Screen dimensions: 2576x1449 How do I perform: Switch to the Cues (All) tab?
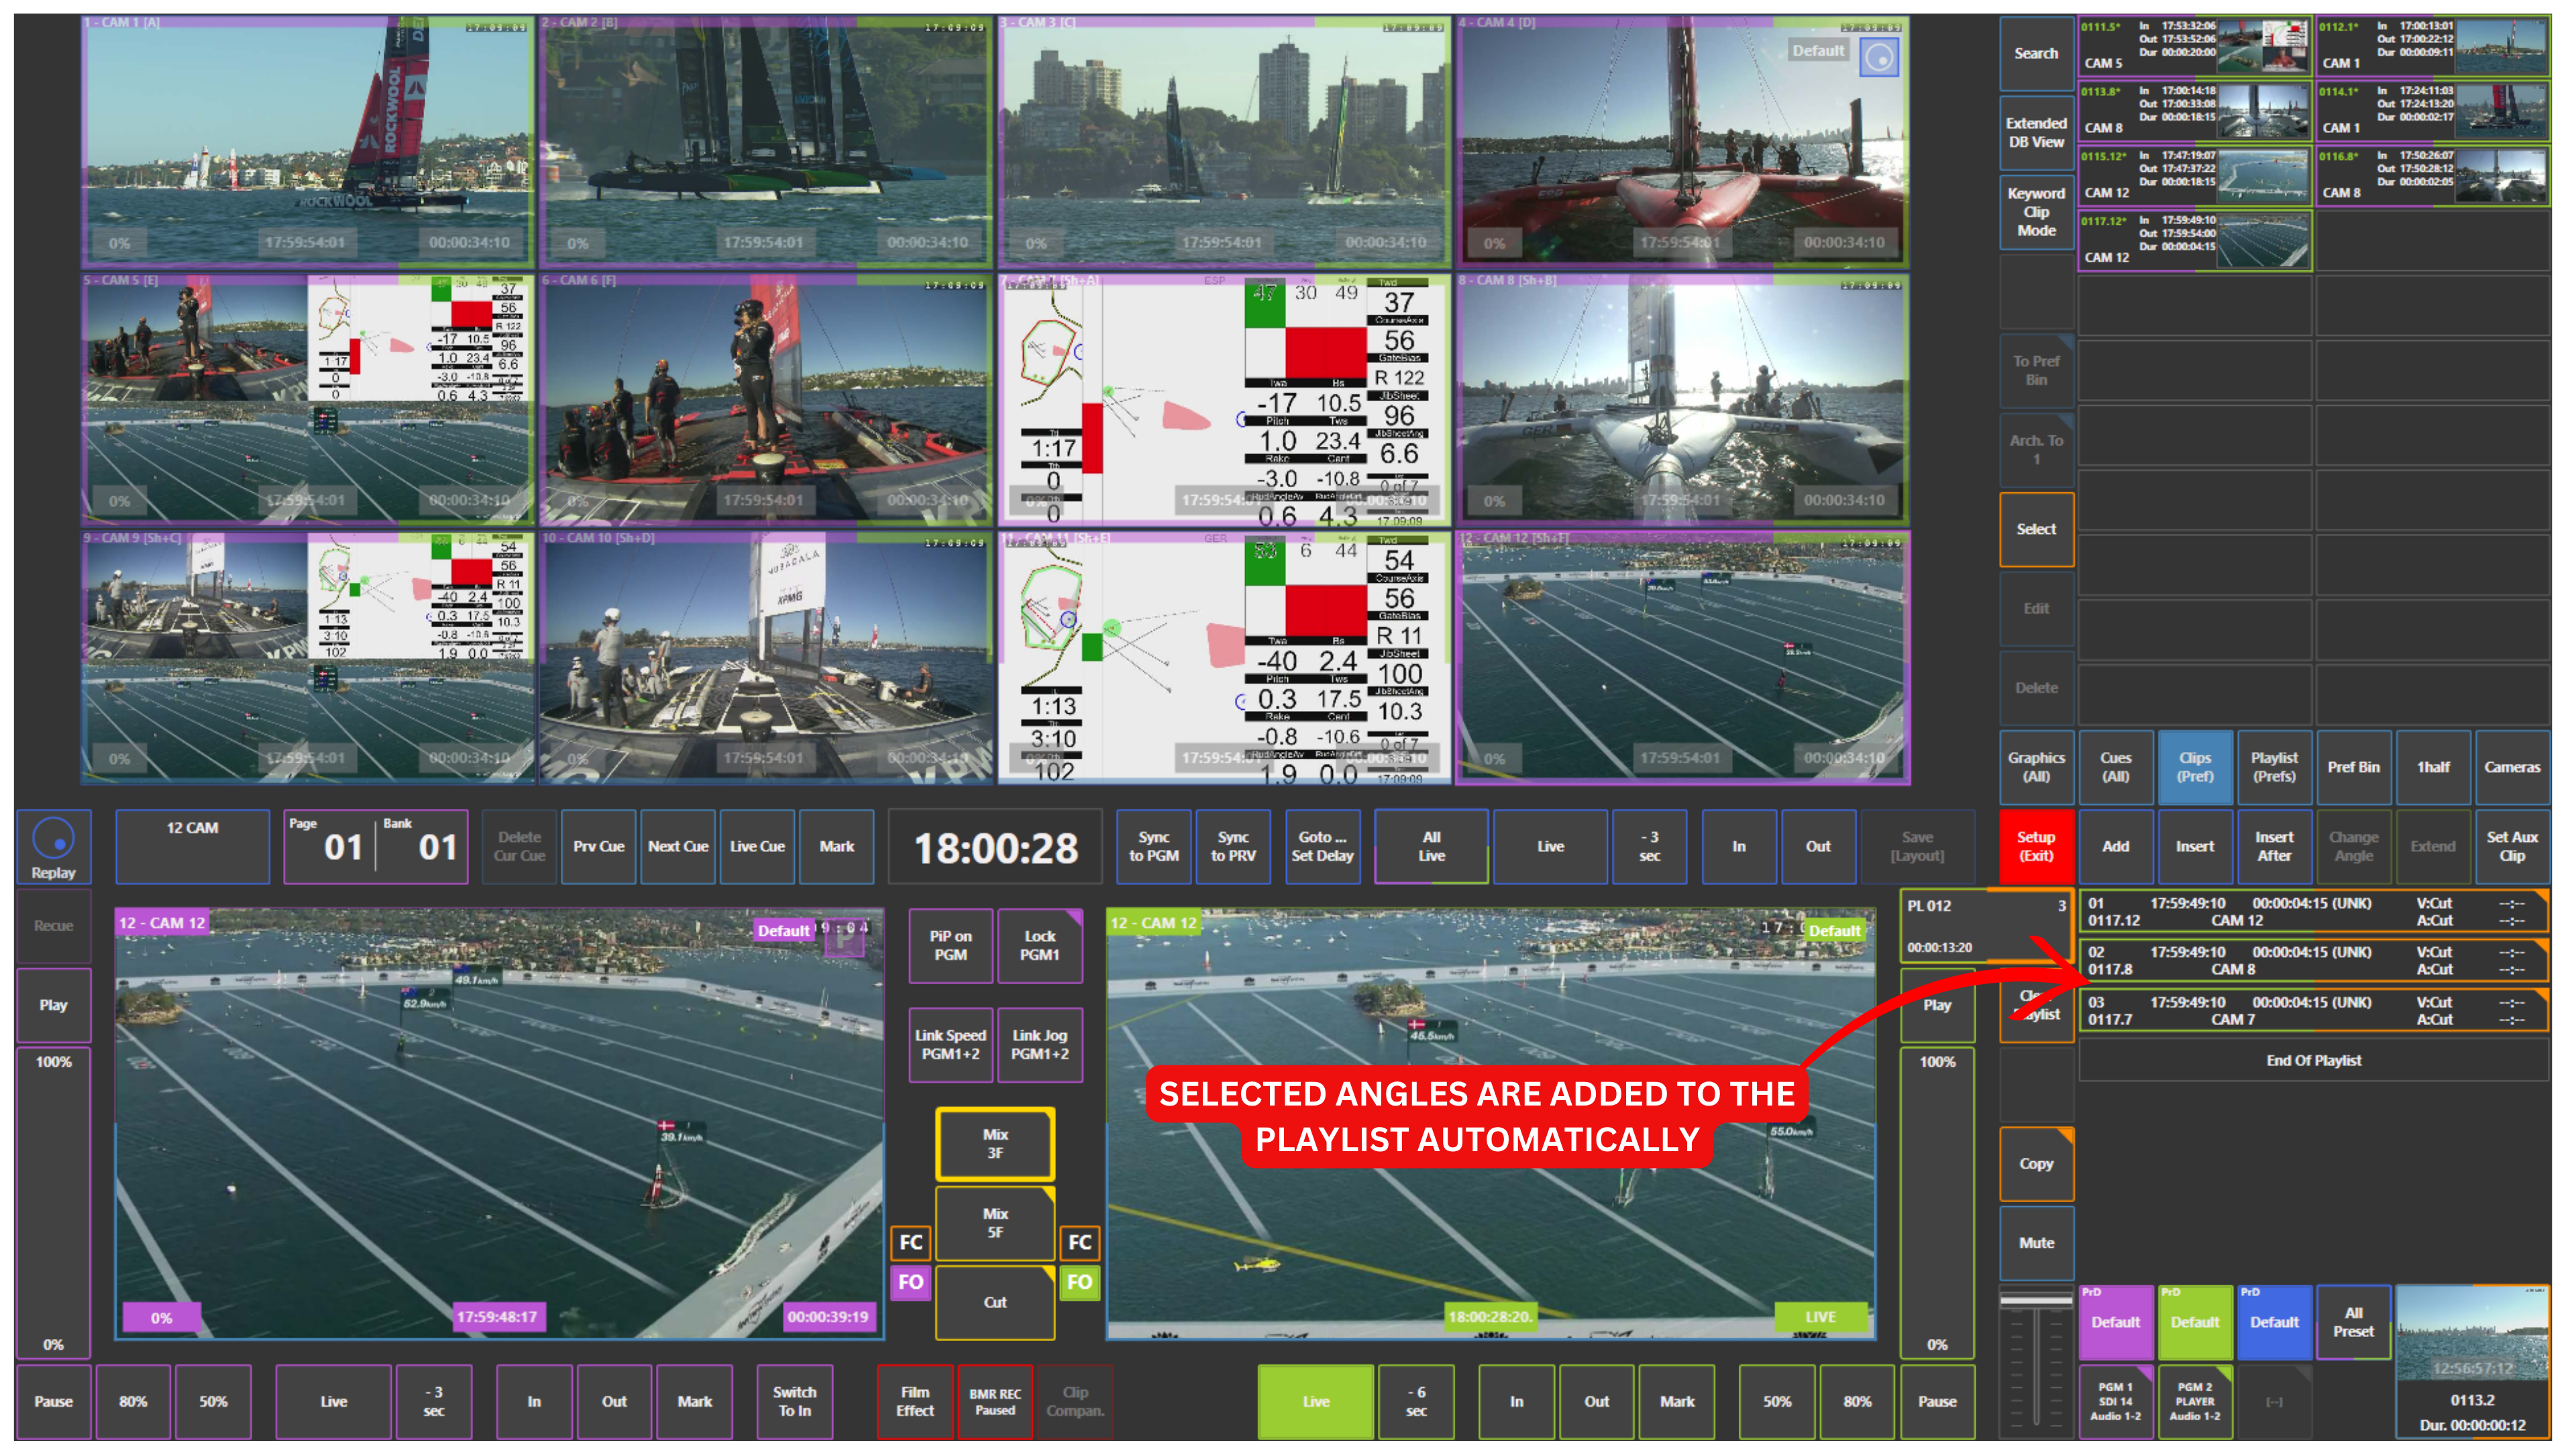pos(2115,767)
